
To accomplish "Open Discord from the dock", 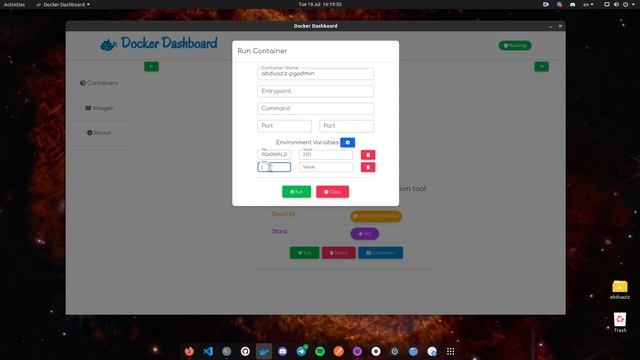I will click(x=282, y=351).
